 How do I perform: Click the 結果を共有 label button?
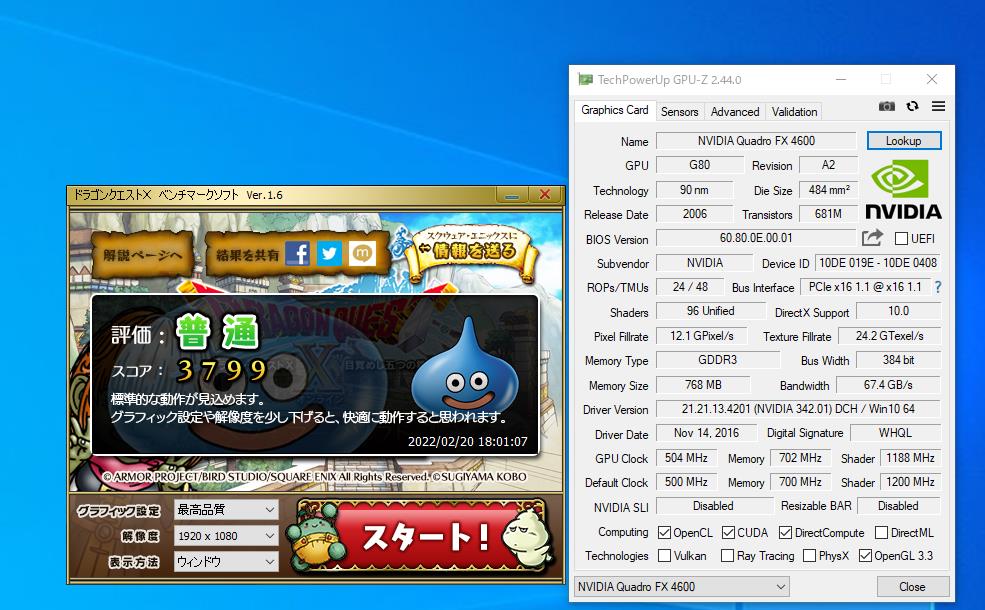[247, 255]
